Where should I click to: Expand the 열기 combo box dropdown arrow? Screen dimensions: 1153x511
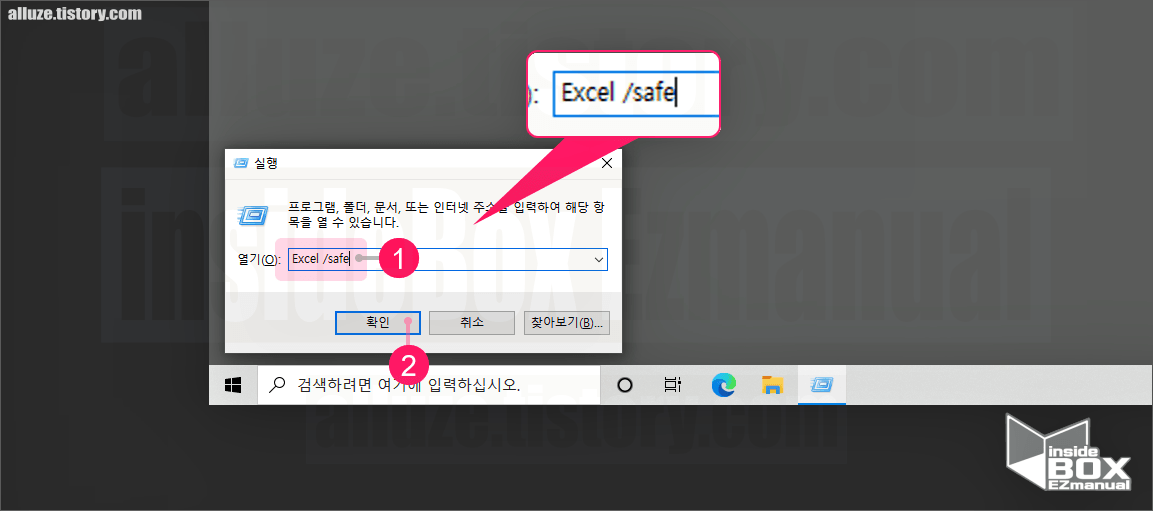point(599,260)
